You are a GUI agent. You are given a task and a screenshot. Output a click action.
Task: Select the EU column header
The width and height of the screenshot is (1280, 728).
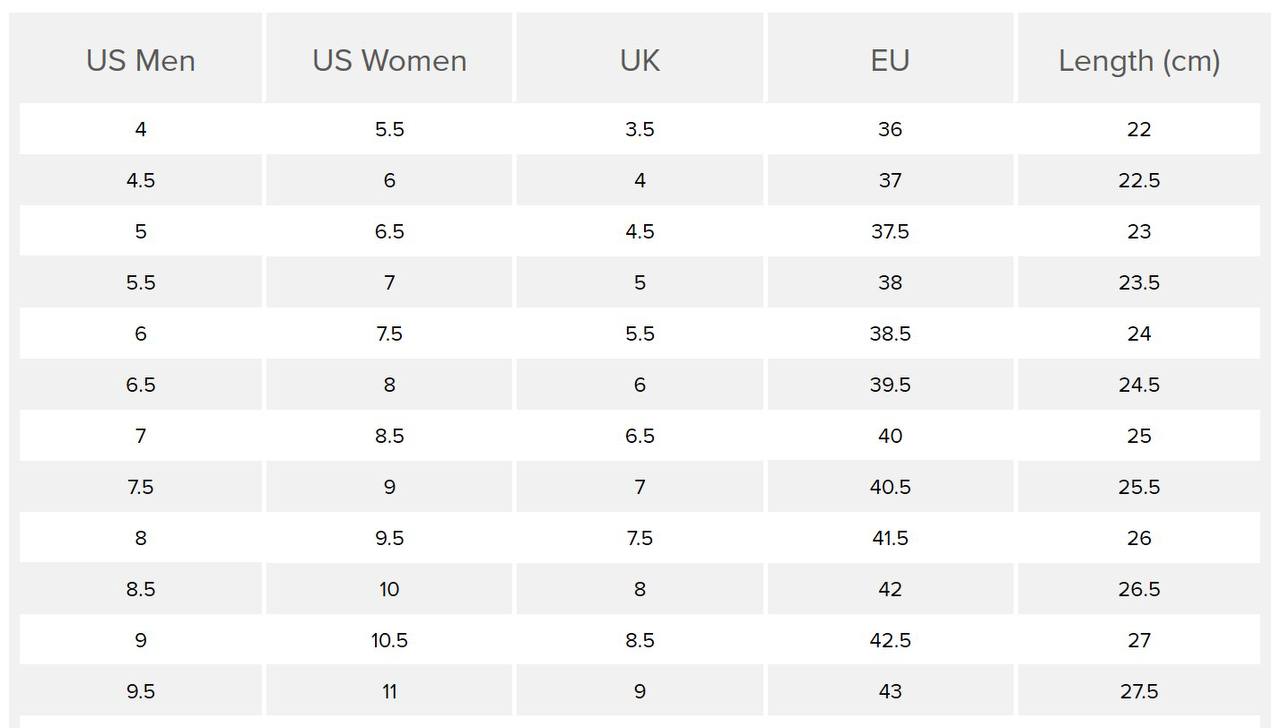point(890,61)
